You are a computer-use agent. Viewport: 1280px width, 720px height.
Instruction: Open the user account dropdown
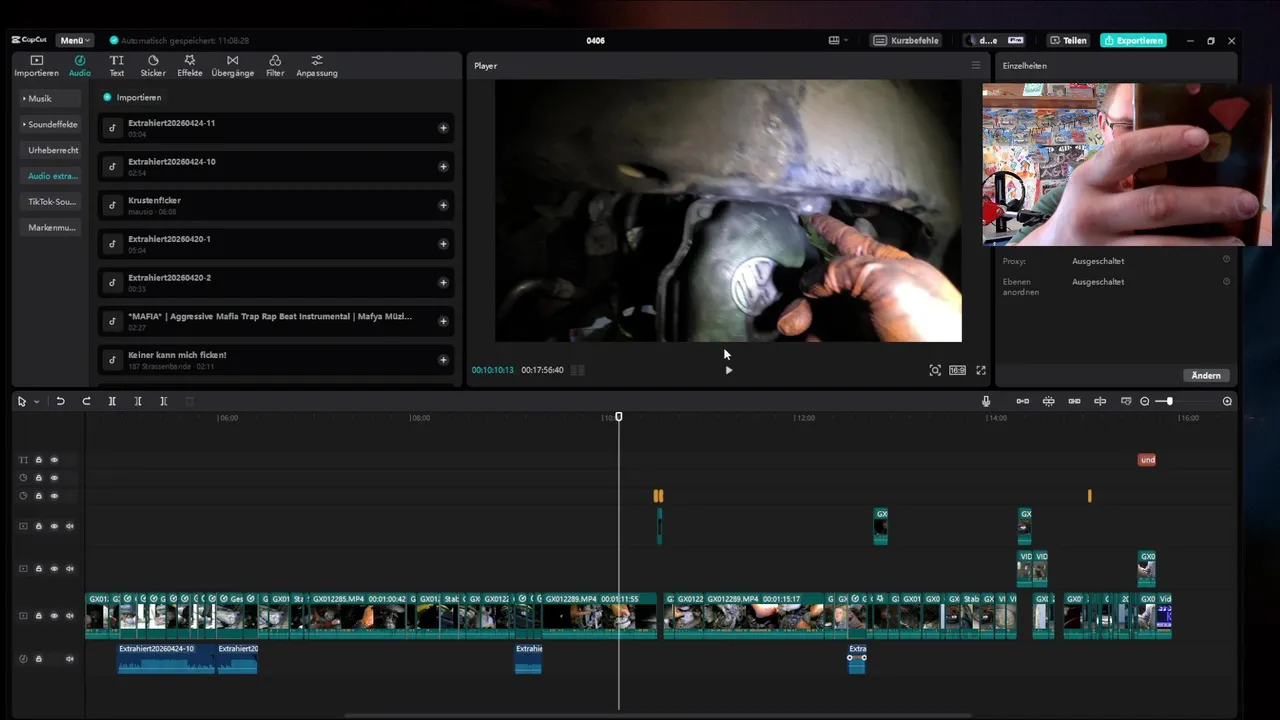[996, 40]
